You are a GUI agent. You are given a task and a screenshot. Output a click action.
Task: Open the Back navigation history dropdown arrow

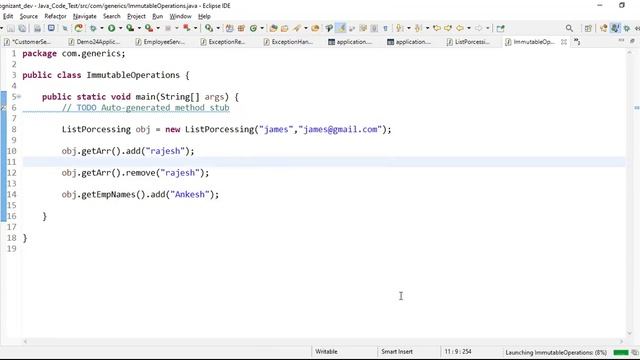pyautogui.click(x=469, y=28)
